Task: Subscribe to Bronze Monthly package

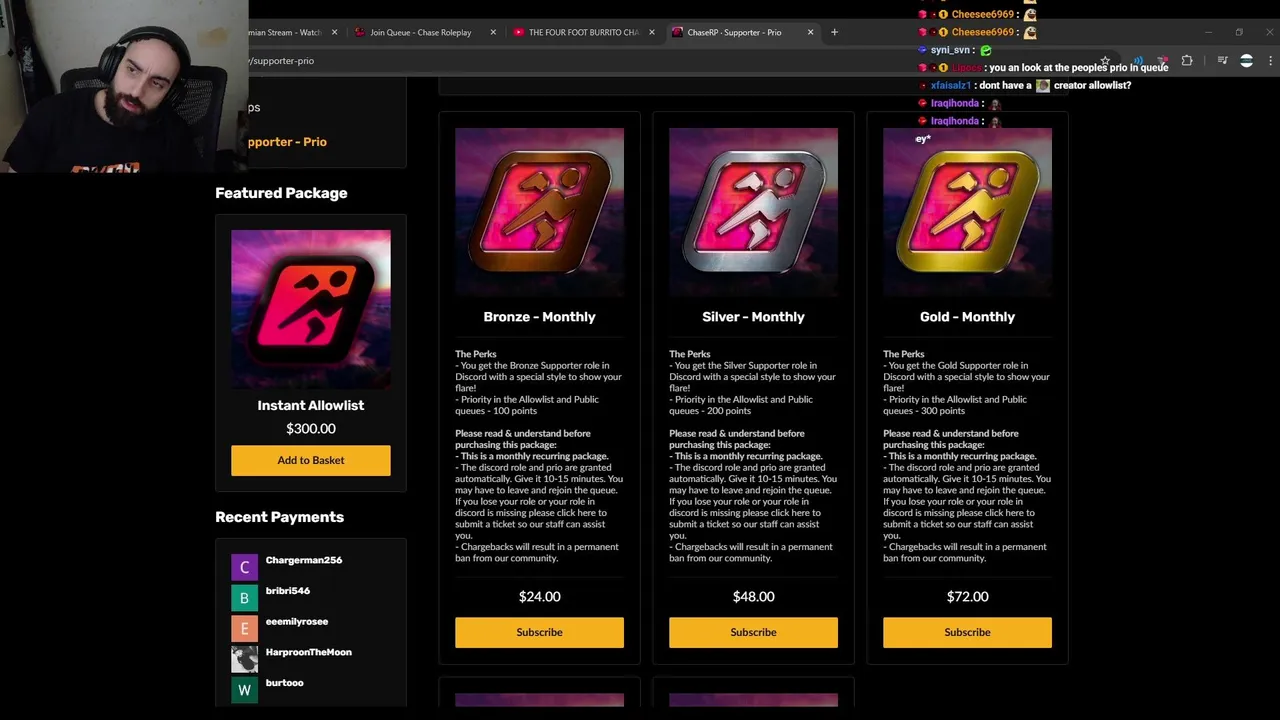Action: click(539, 632)
